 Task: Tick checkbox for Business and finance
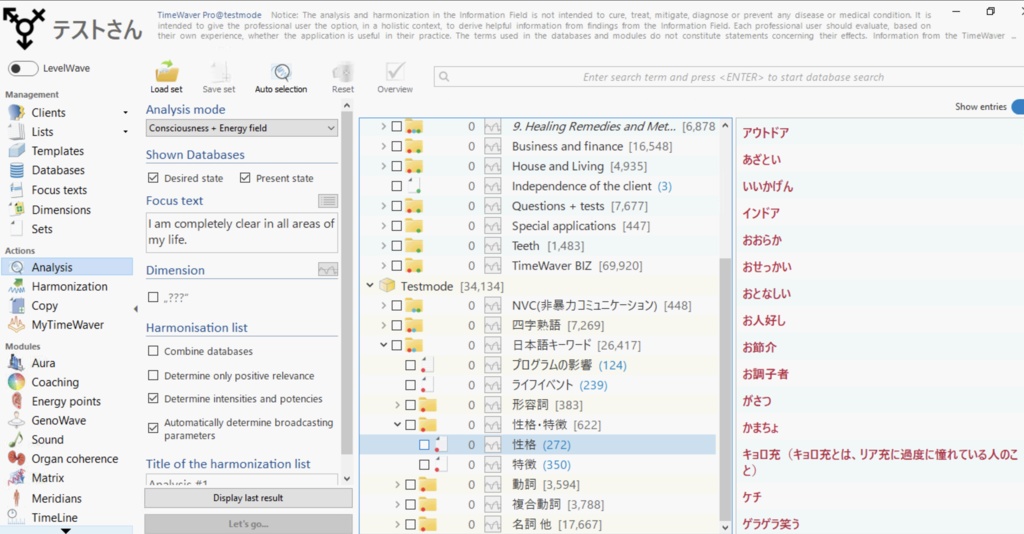coord(396,146)
